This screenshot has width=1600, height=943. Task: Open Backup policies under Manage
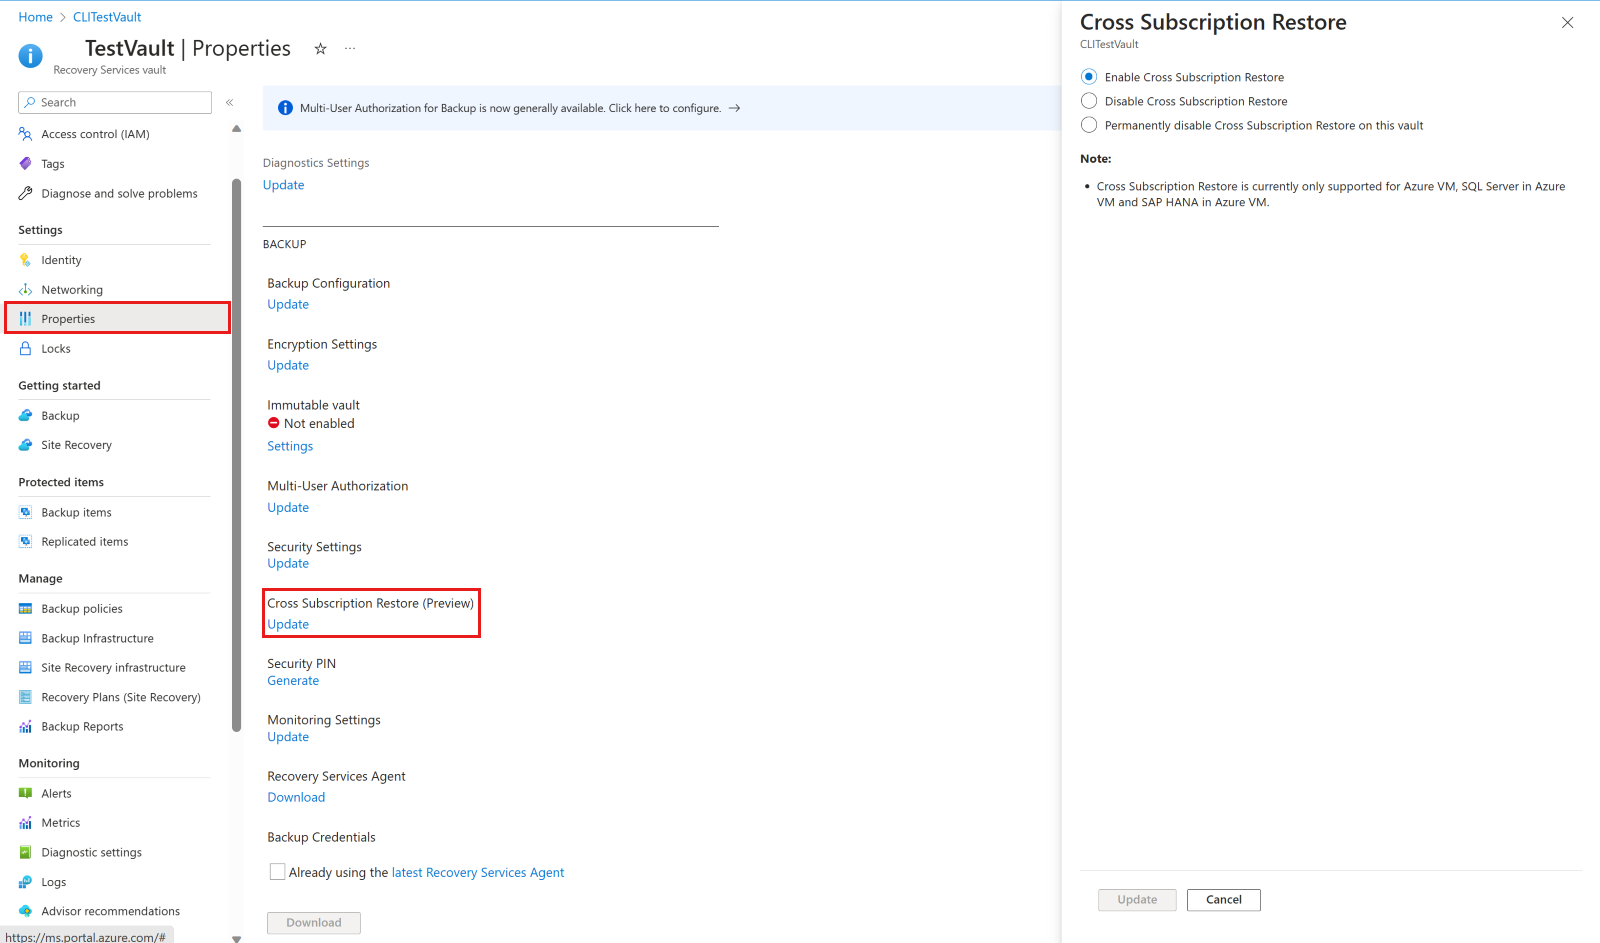(x=82, y=608)
